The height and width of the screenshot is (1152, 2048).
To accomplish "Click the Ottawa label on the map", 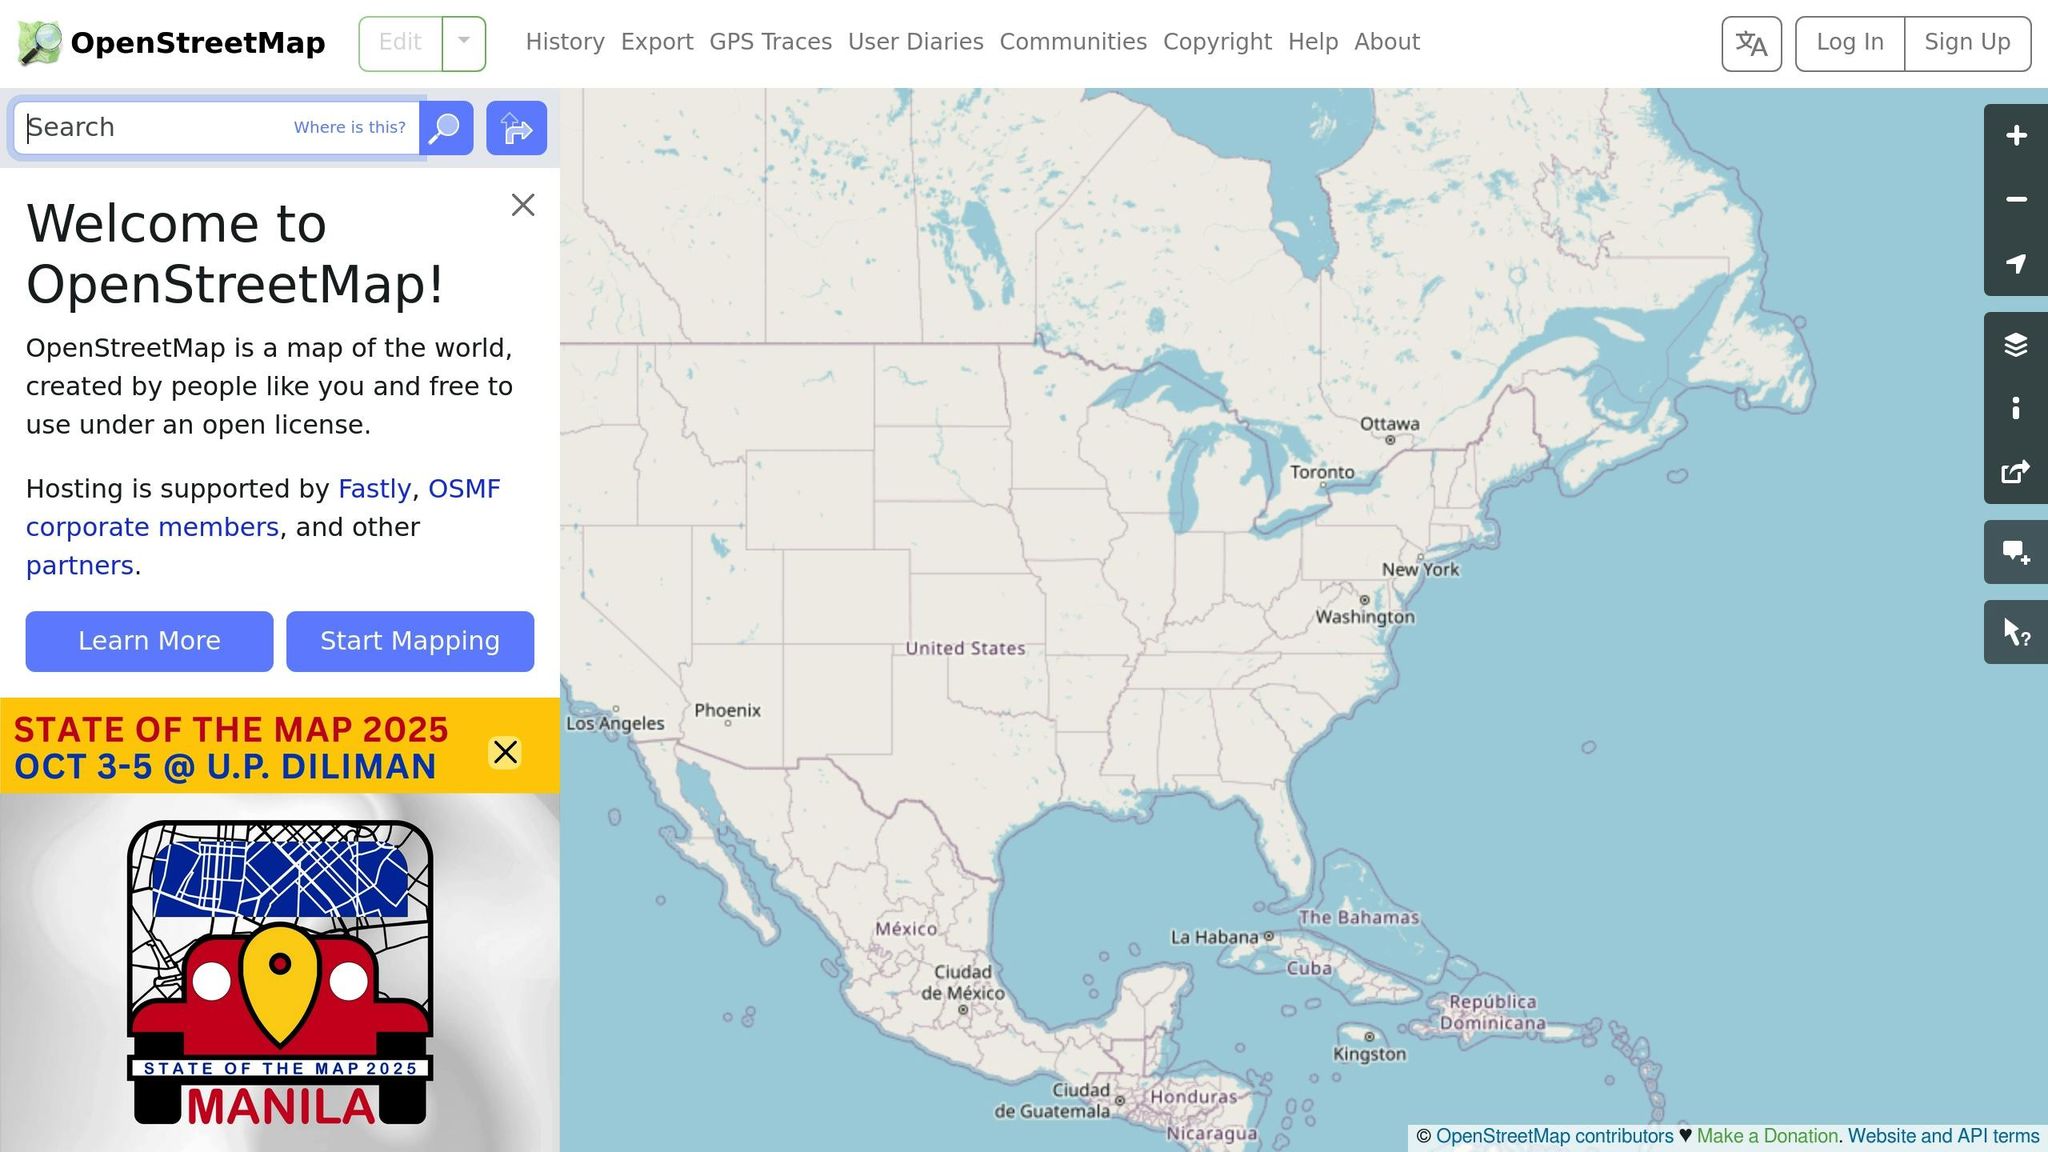I will (x=1389, y=424).
